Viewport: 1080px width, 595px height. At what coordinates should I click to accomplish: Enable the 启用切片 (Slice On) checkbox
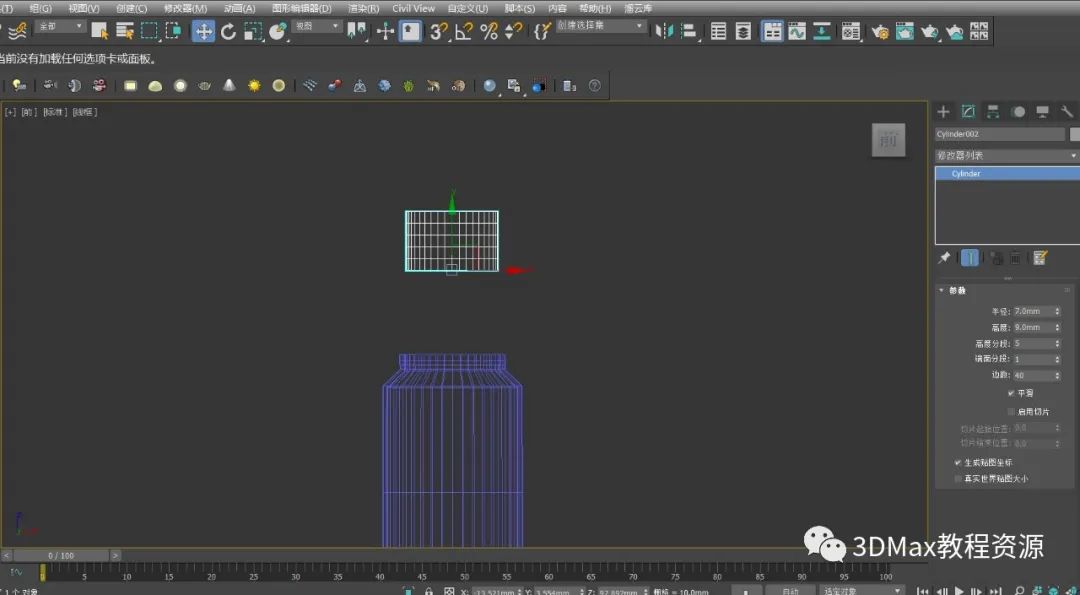(1012, 411)
